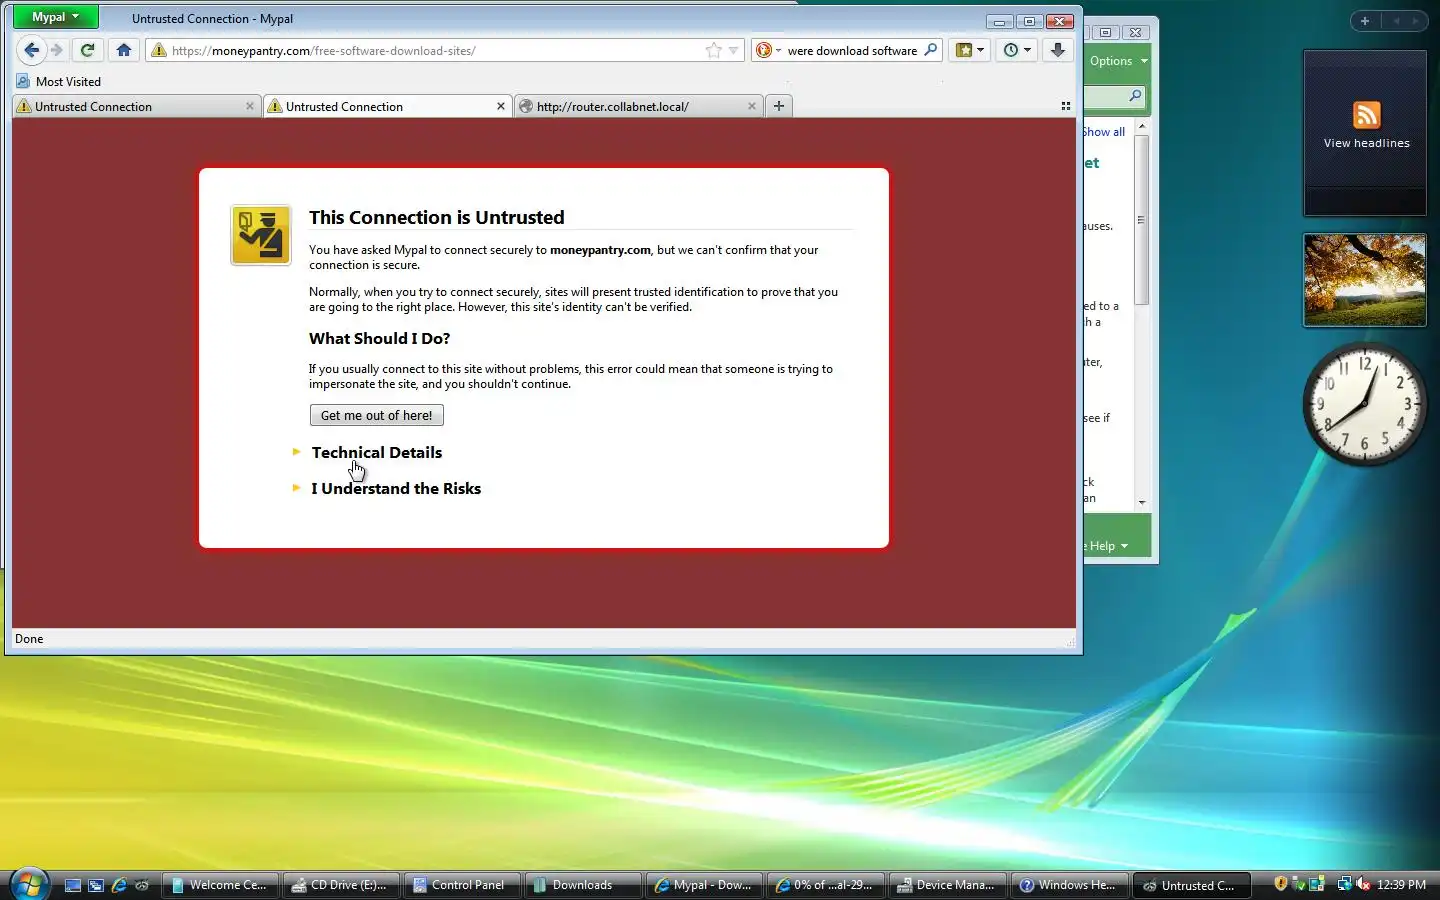This screenshot has height=900, width=1440.
Task: Open the home page button
Action: (124, 50)
